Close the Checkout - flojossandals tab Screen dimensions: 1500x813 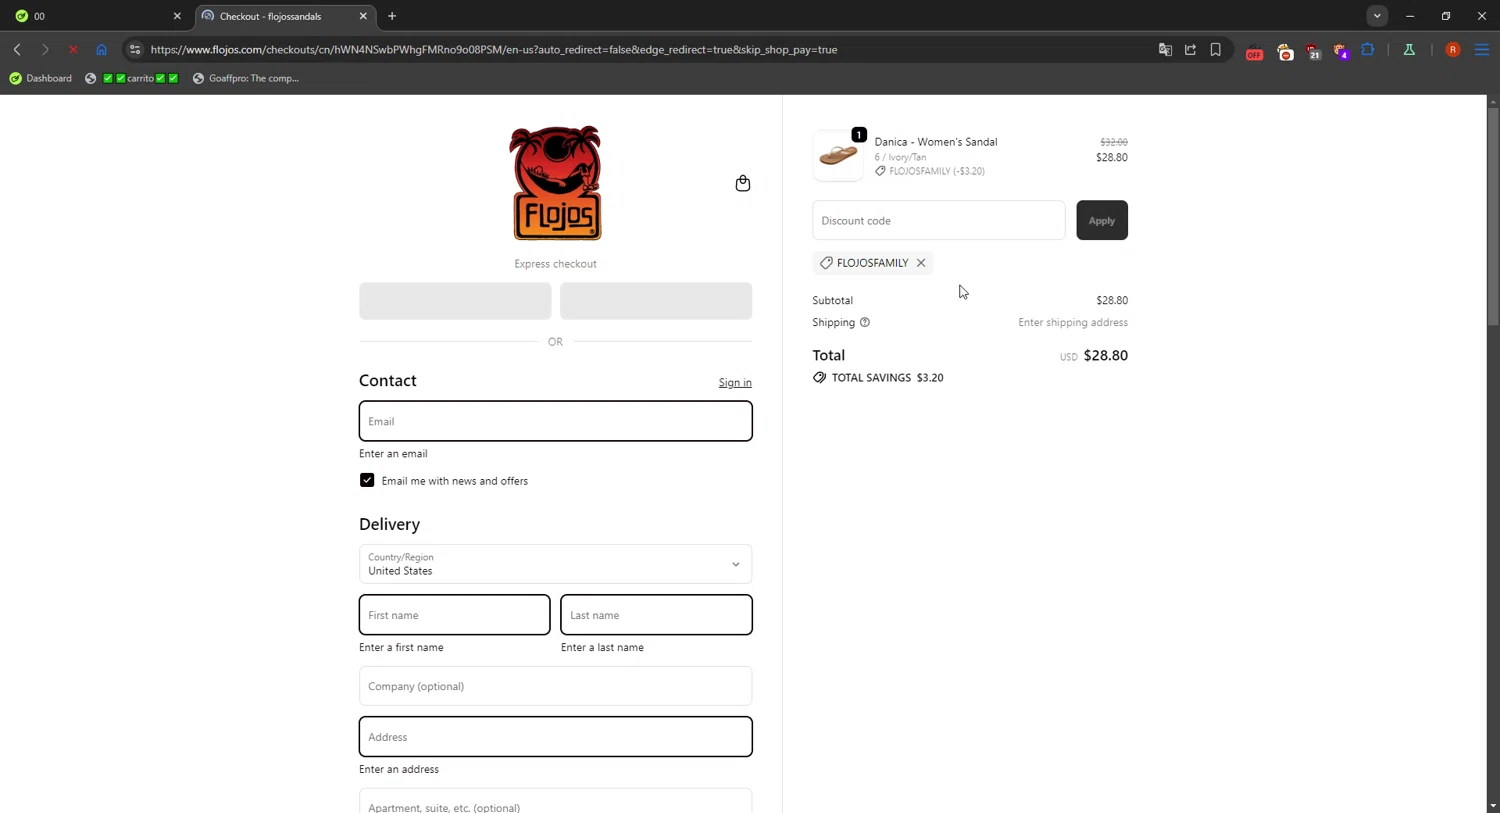point(363,16)
